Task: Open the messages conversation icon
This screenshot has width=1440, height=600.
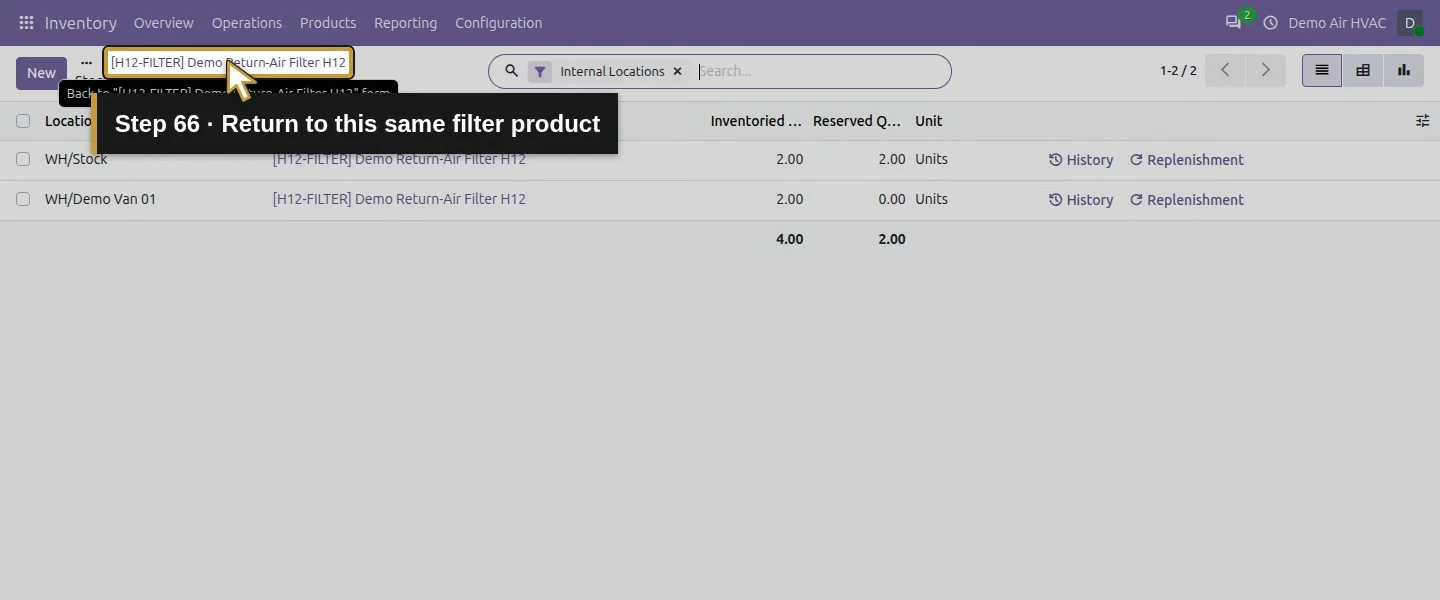Action: tap(1233, 22)
